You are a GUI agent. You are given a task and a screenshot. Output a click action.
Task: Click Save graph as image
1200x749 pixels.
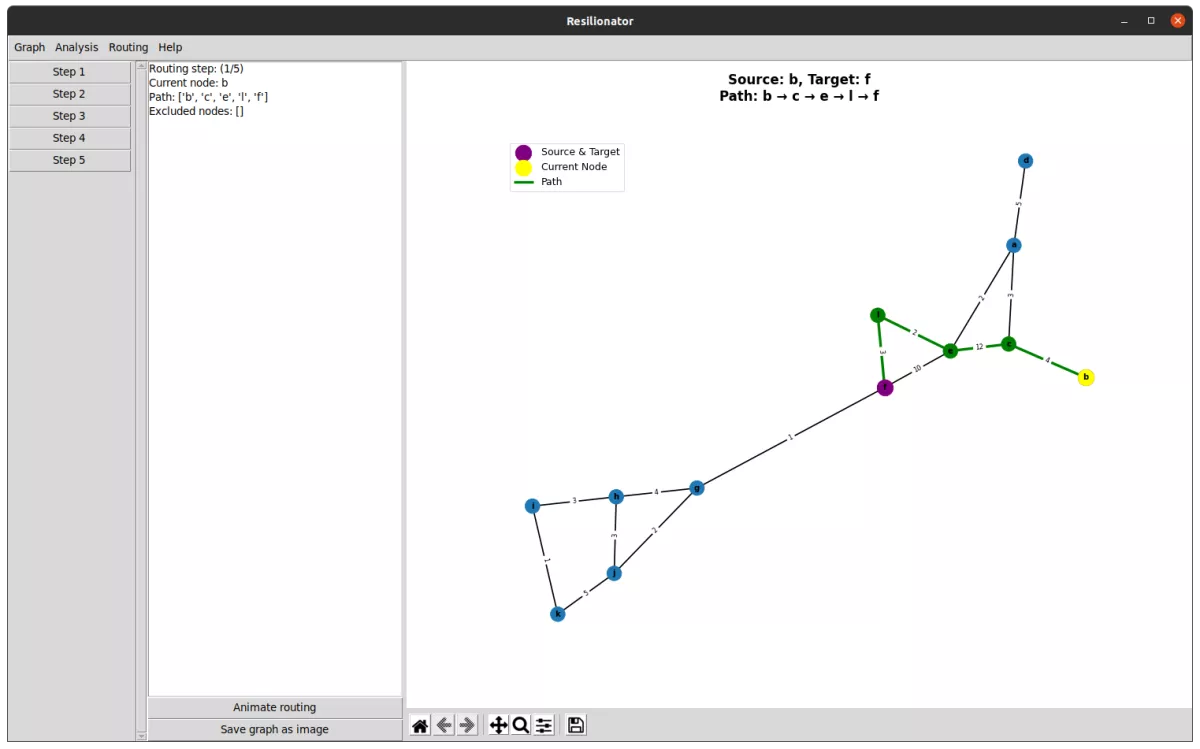(x=274, y=729)
